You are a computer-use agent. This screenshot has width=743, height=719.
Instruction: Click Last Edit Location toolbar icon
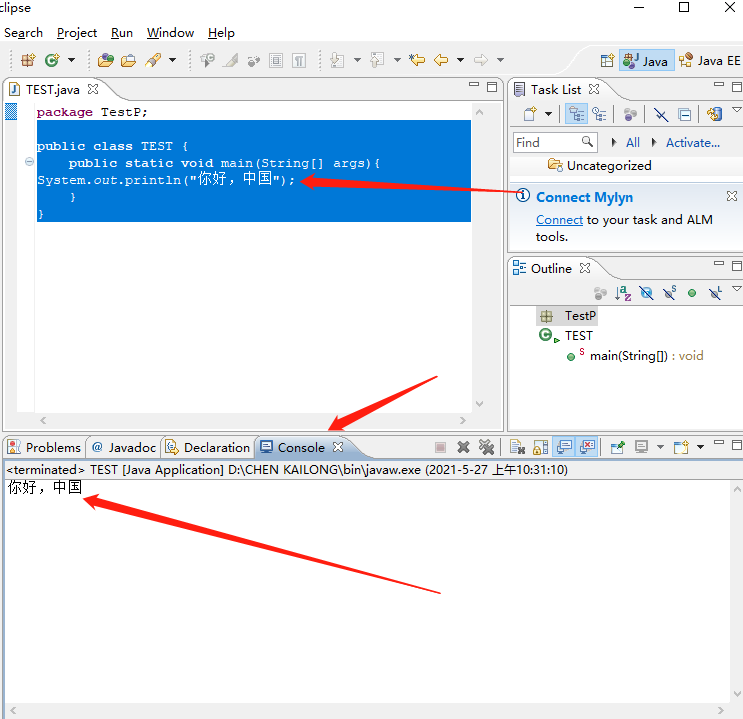coord(417,60)
